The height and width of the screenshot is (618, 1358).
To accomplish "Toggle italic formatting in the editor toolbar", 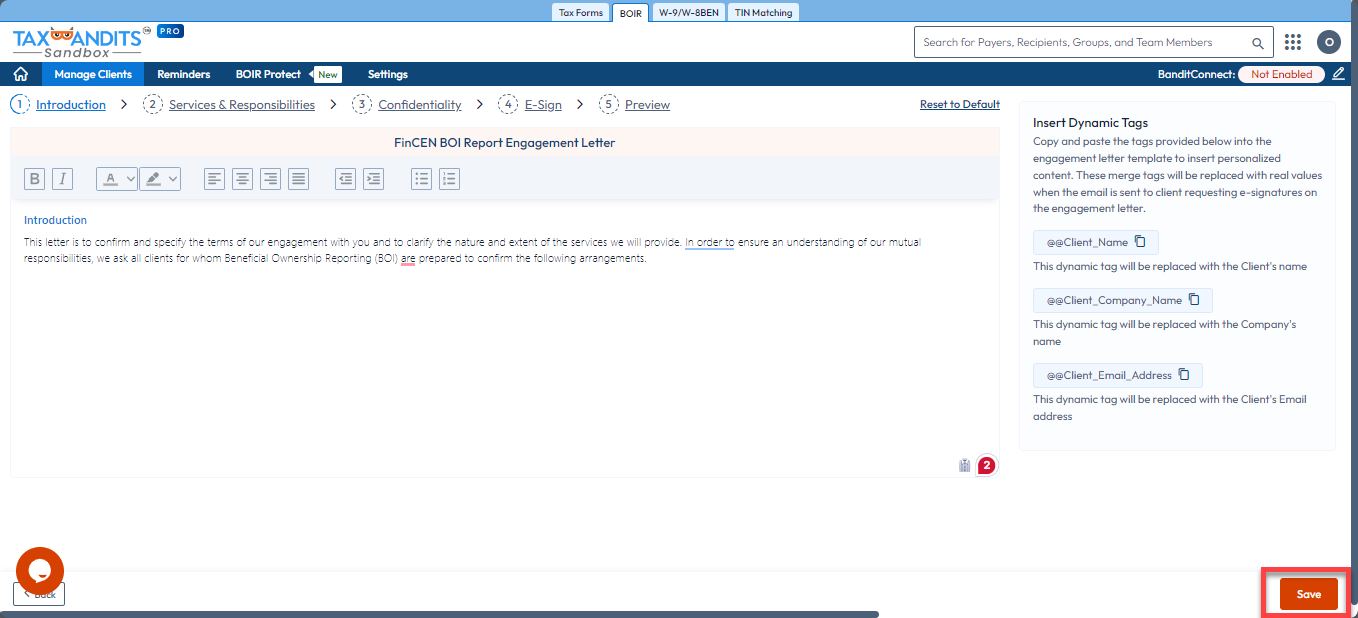I will click(x=62, y=179).
